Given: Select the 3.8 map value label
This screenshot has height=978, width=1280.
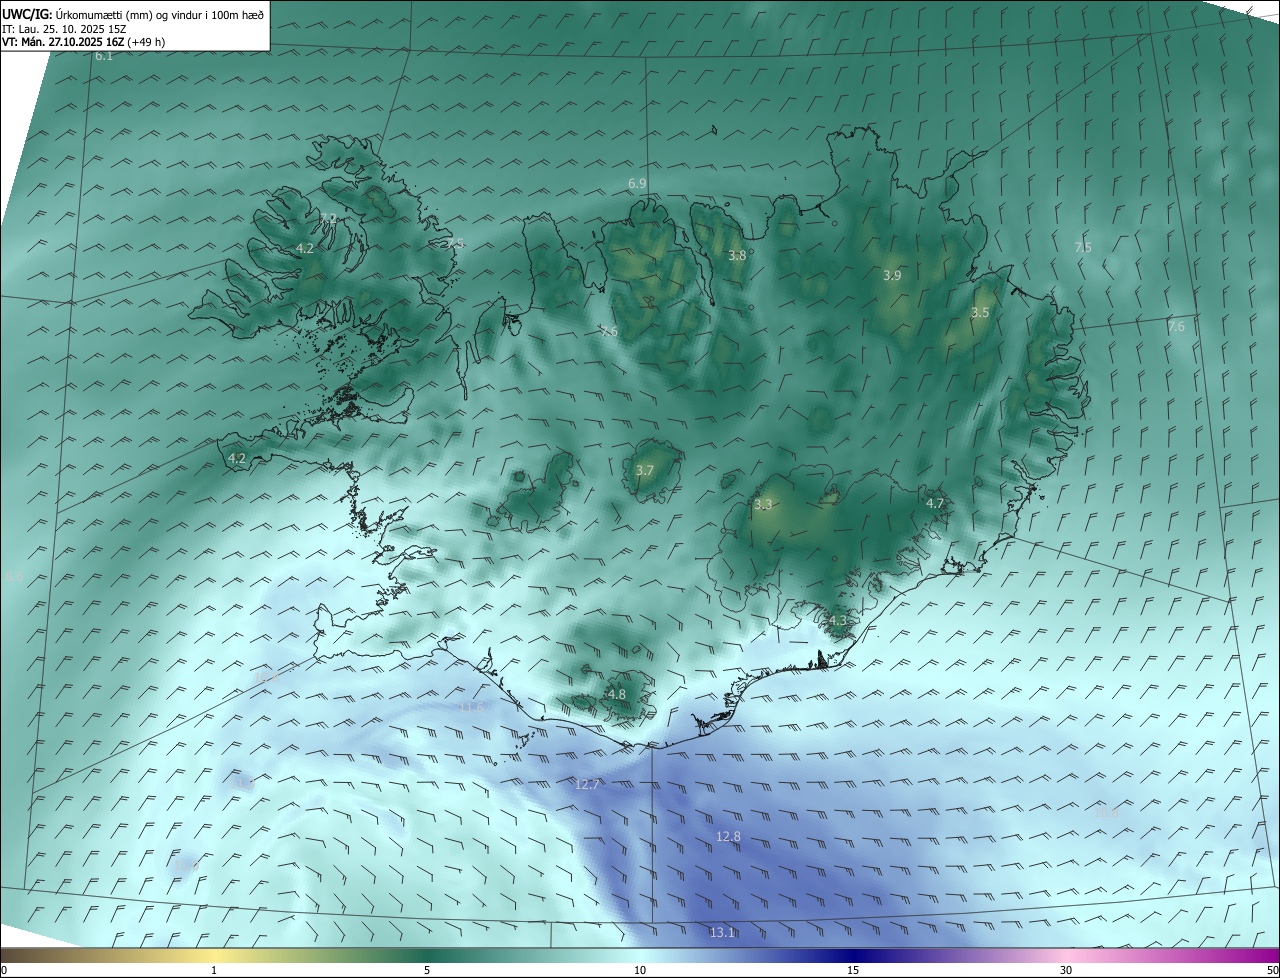Looking at the screenshot, I should (737, 255).
